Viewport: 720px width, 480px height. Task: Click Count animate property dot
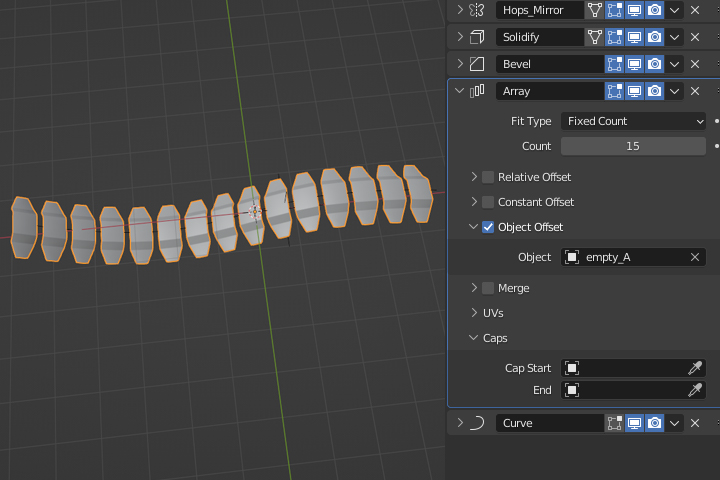[716, 146]
